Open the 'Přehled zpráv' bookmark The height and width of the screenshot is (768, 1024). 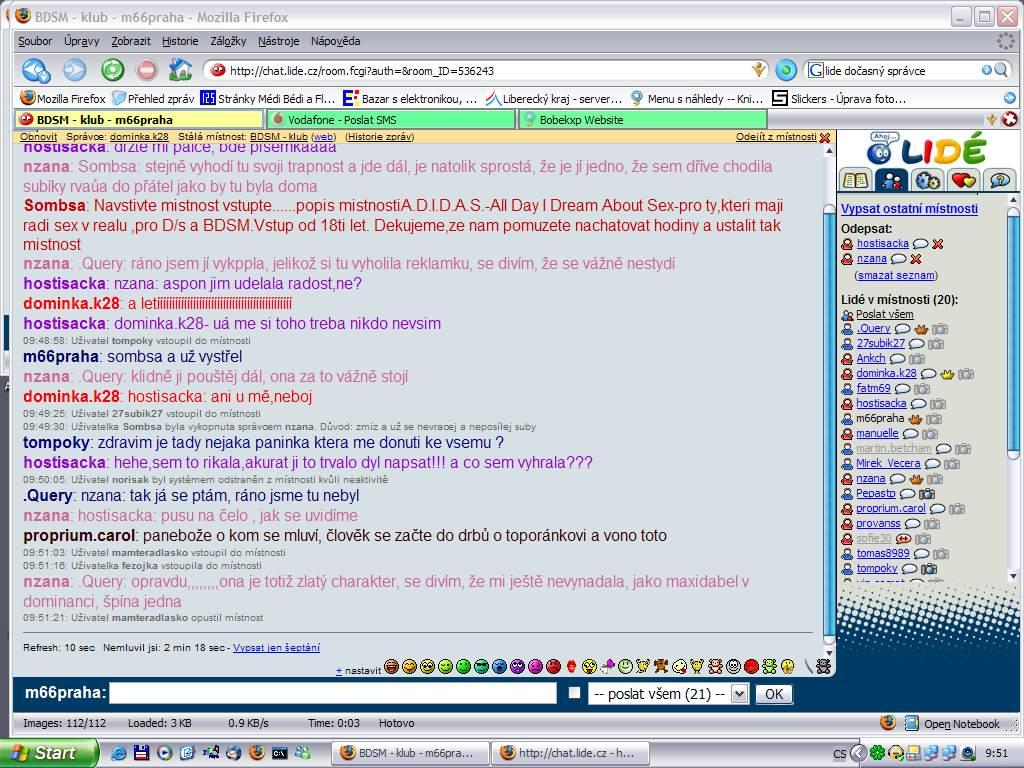[x=153, y=99]
